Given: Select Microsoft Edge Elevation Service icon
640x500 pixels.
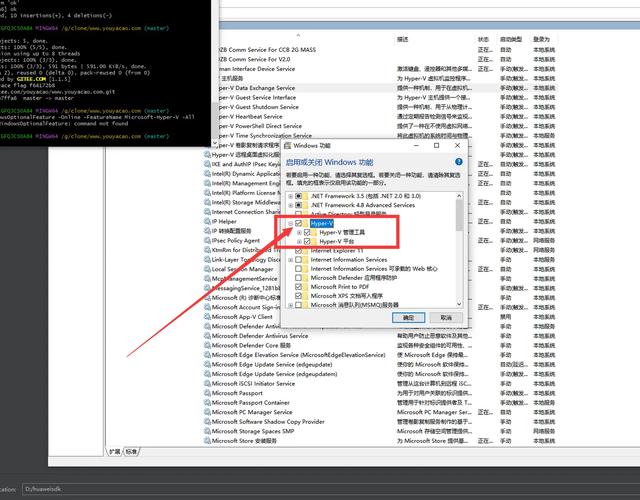Looking at the screenshot, I should 207,355.
